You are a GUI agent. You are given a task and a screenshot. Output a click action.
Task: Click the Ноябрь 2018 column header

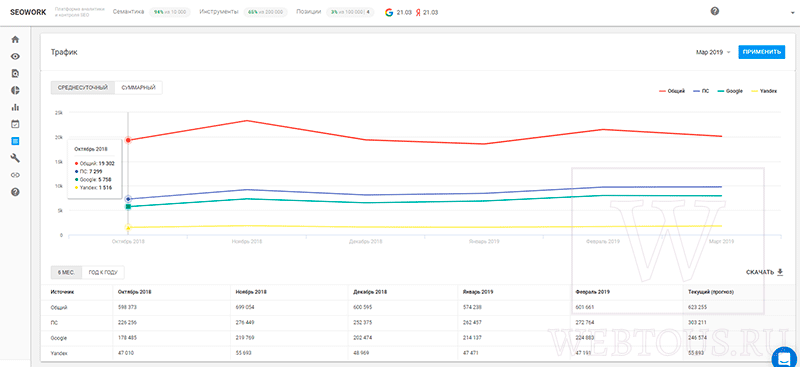[x=251, y=292]
